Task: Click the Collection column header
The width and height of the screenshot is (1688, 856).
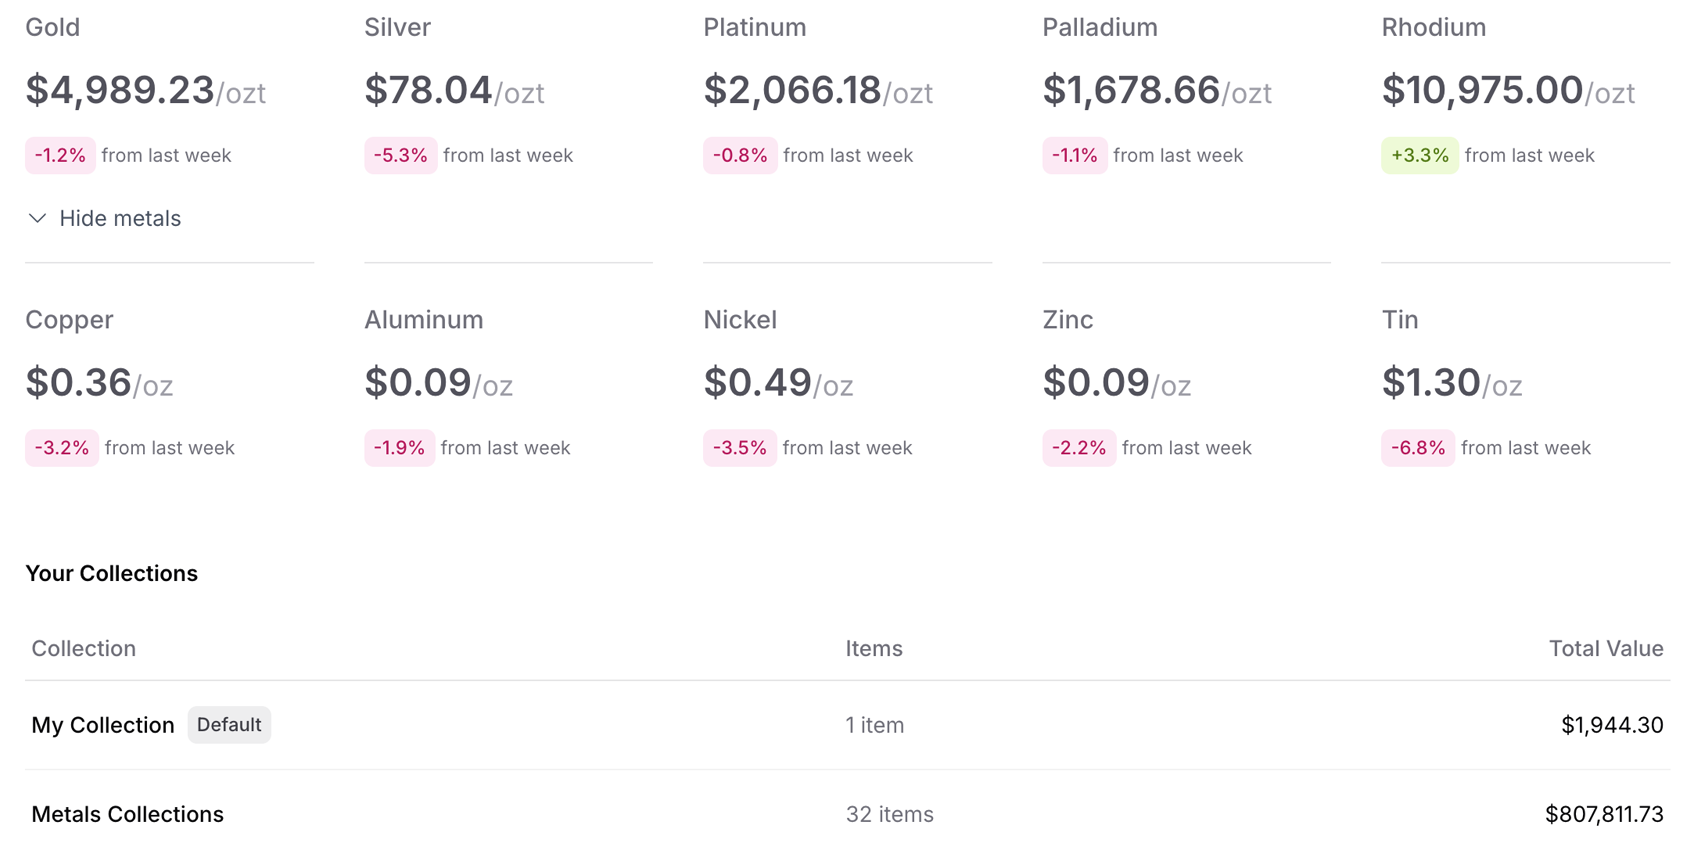Action: 83,648
